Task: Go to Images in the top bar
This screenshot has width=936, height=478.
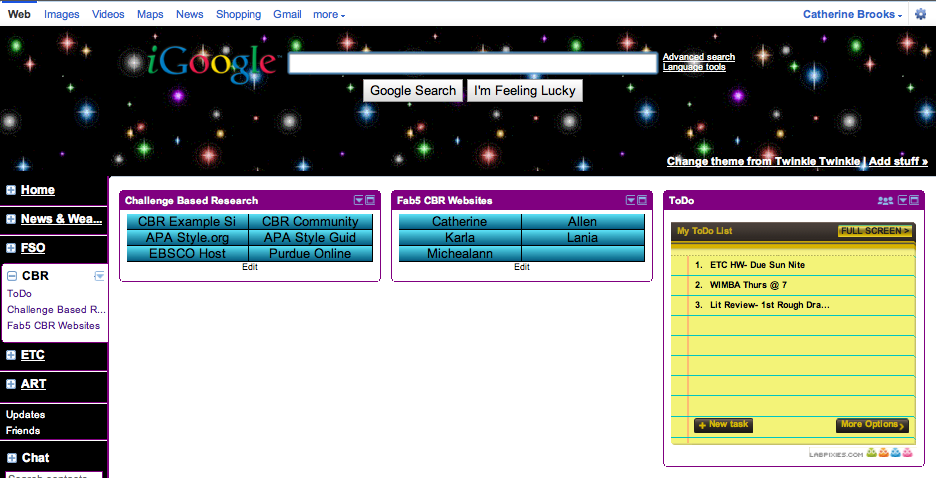Action: click(x=61, y=14)
